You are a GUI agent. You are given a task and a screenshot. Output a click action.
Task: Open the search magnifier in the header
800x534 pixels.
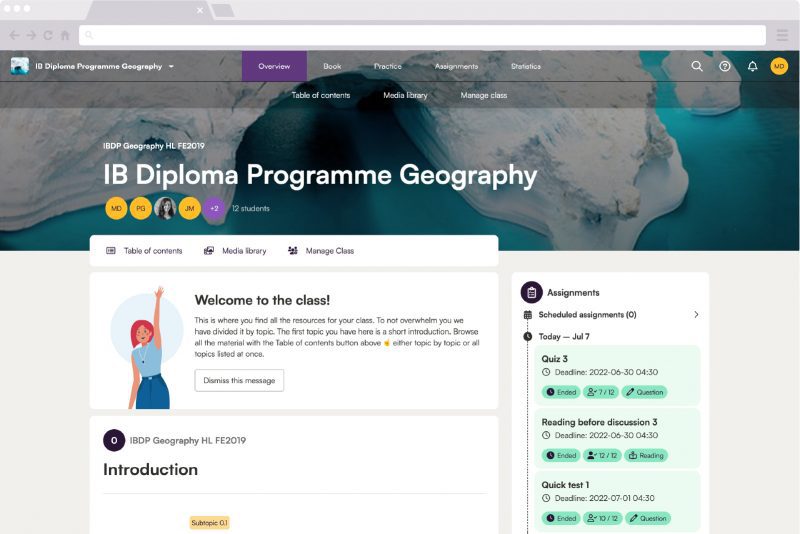coord(697,66)
